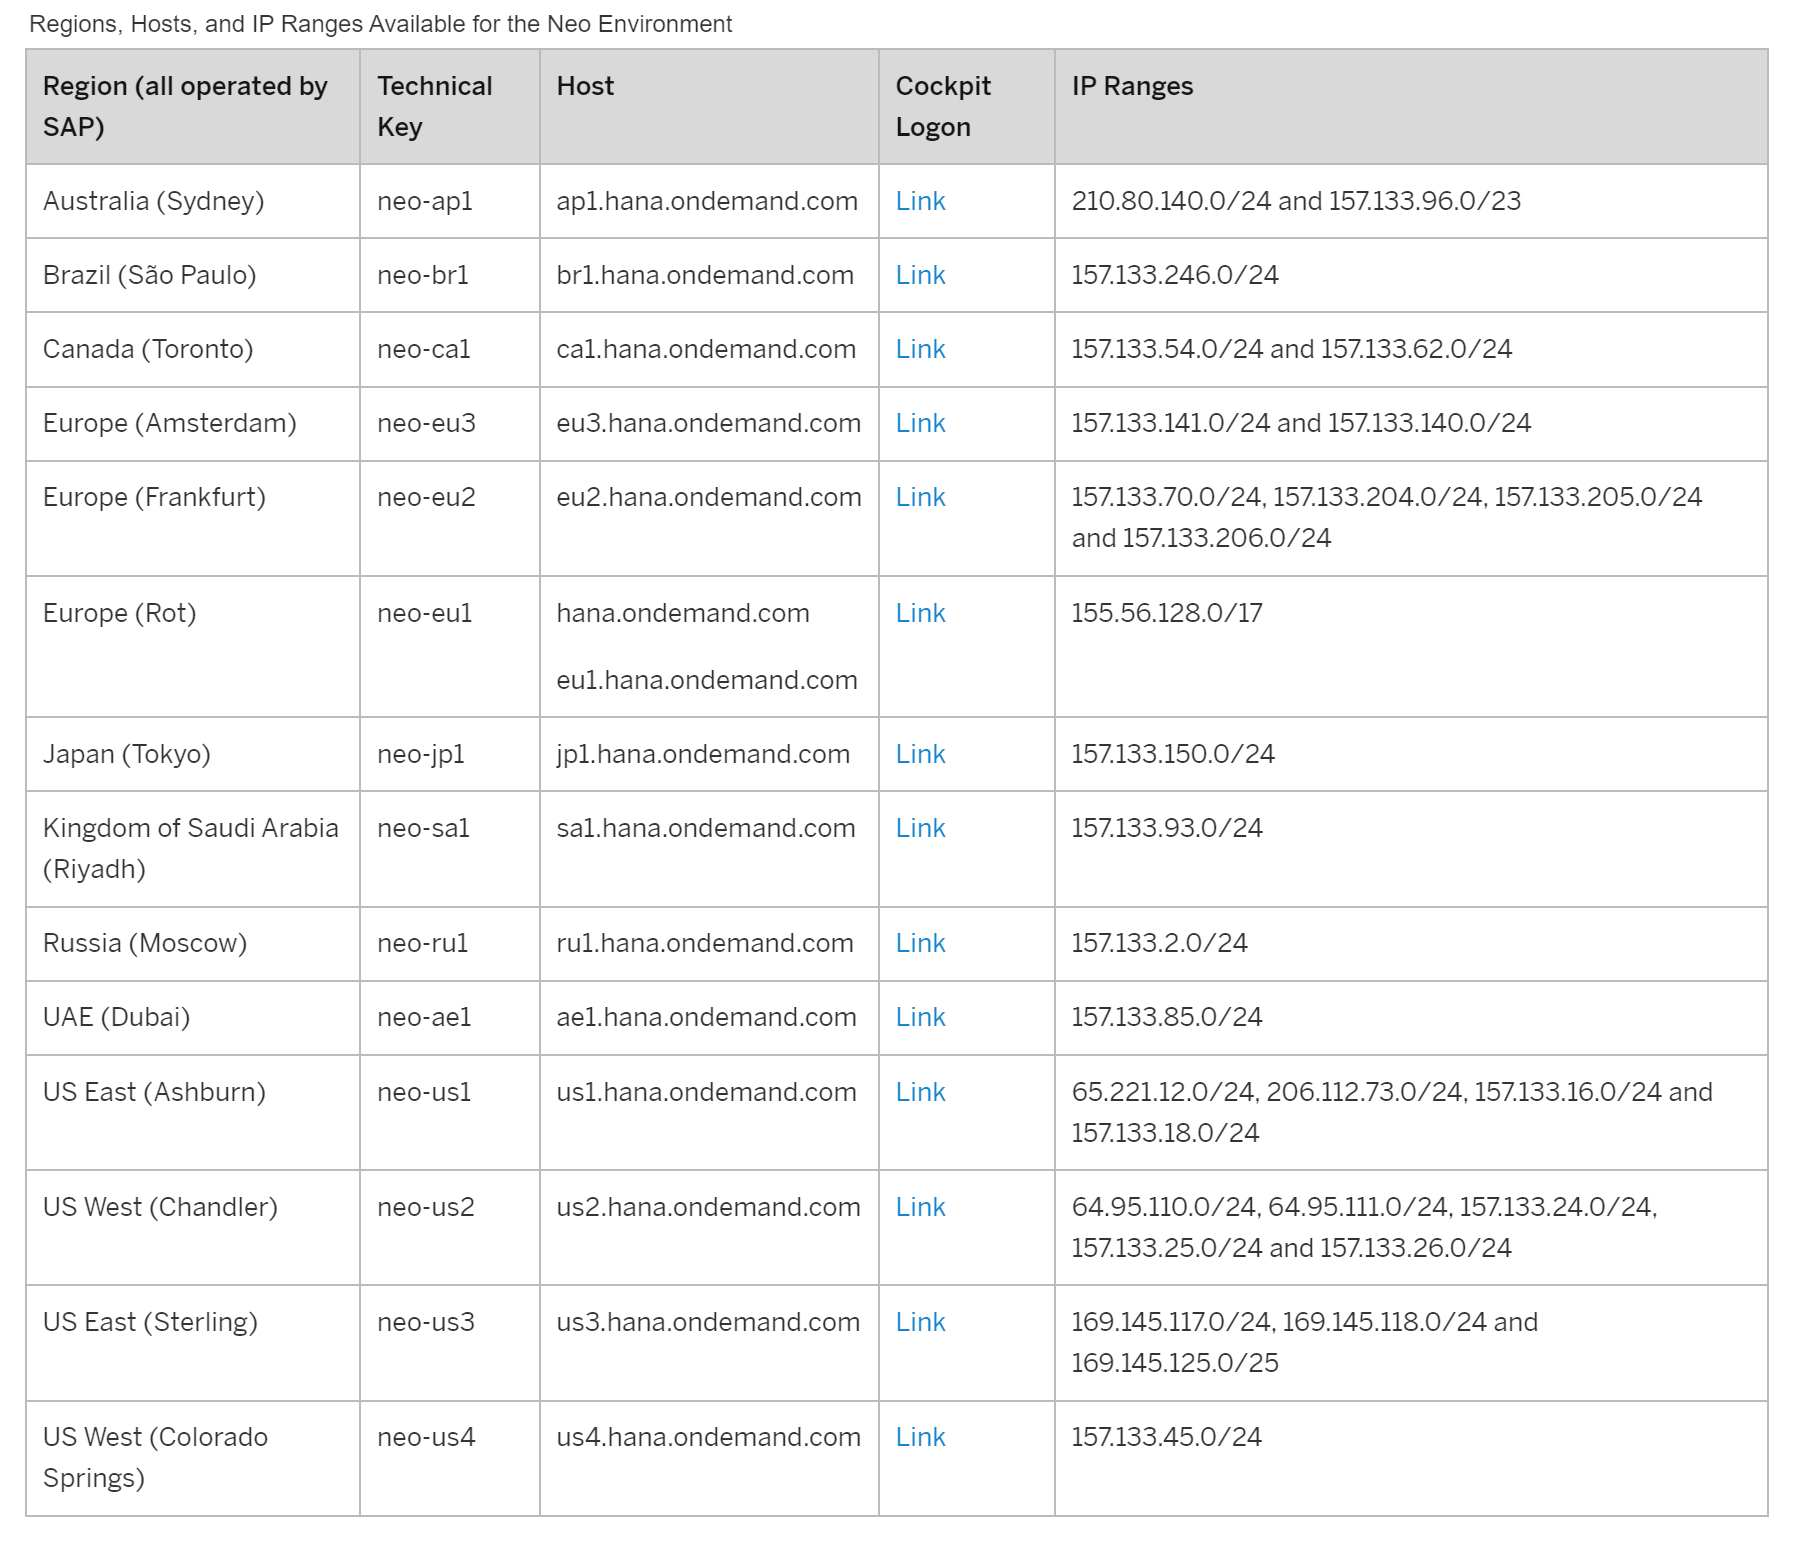
Task: Open the Cockpit Logon link for Canada (Toronto)
Action: click(x=920, y=349)
